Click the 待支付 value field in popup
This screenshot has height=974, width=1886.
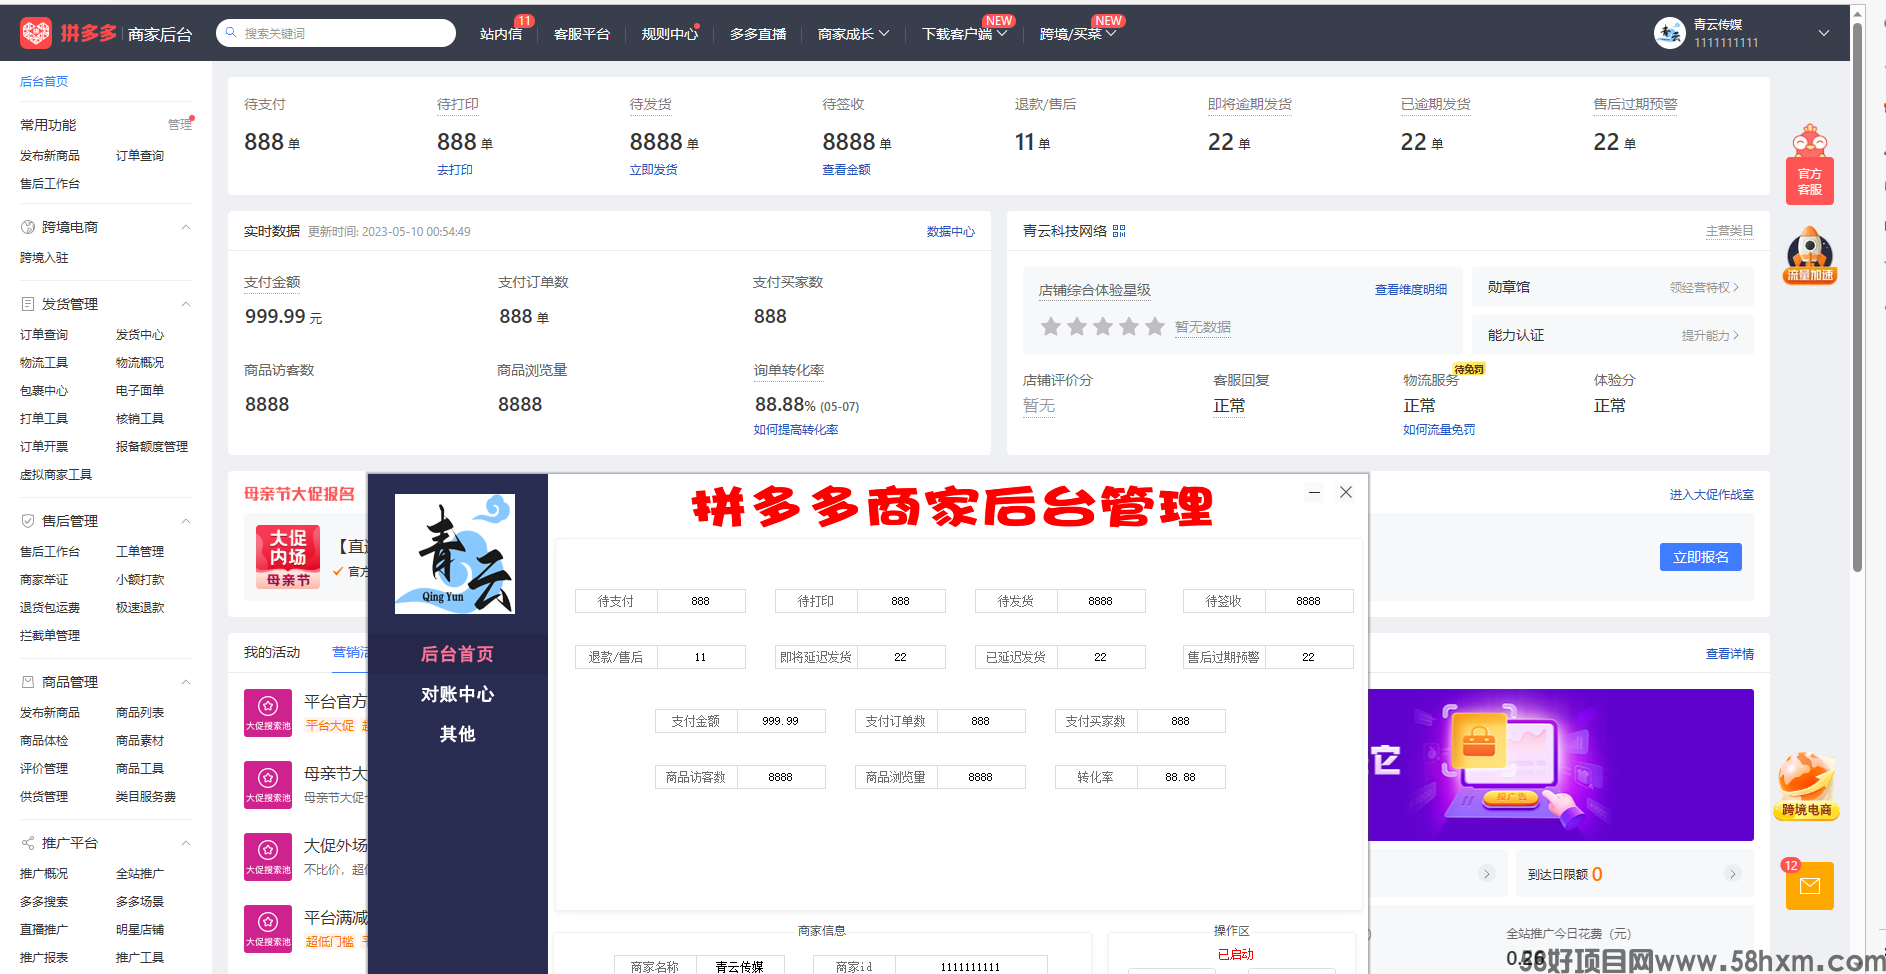pyautogui.click(x=701, y=601)
